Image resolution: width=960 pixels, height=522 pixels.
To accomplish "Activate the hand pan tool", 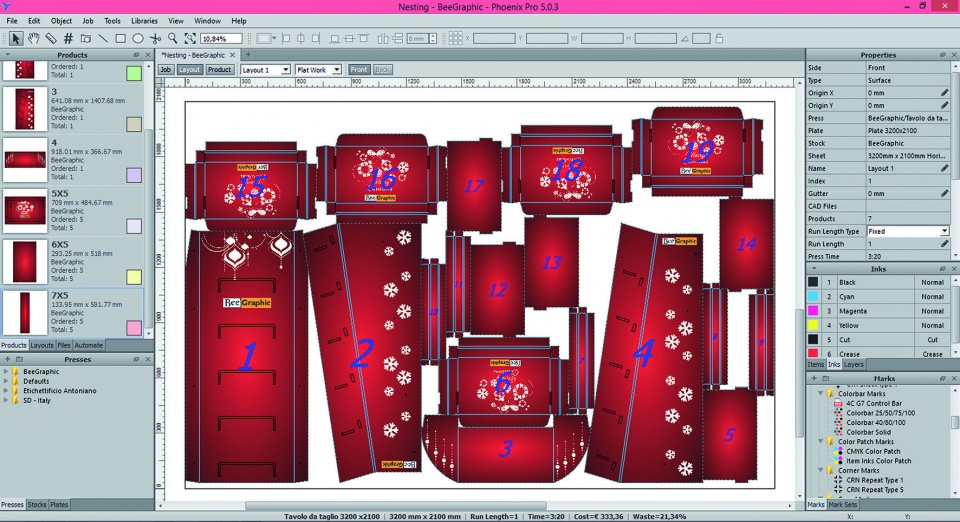I will [33, 38].
